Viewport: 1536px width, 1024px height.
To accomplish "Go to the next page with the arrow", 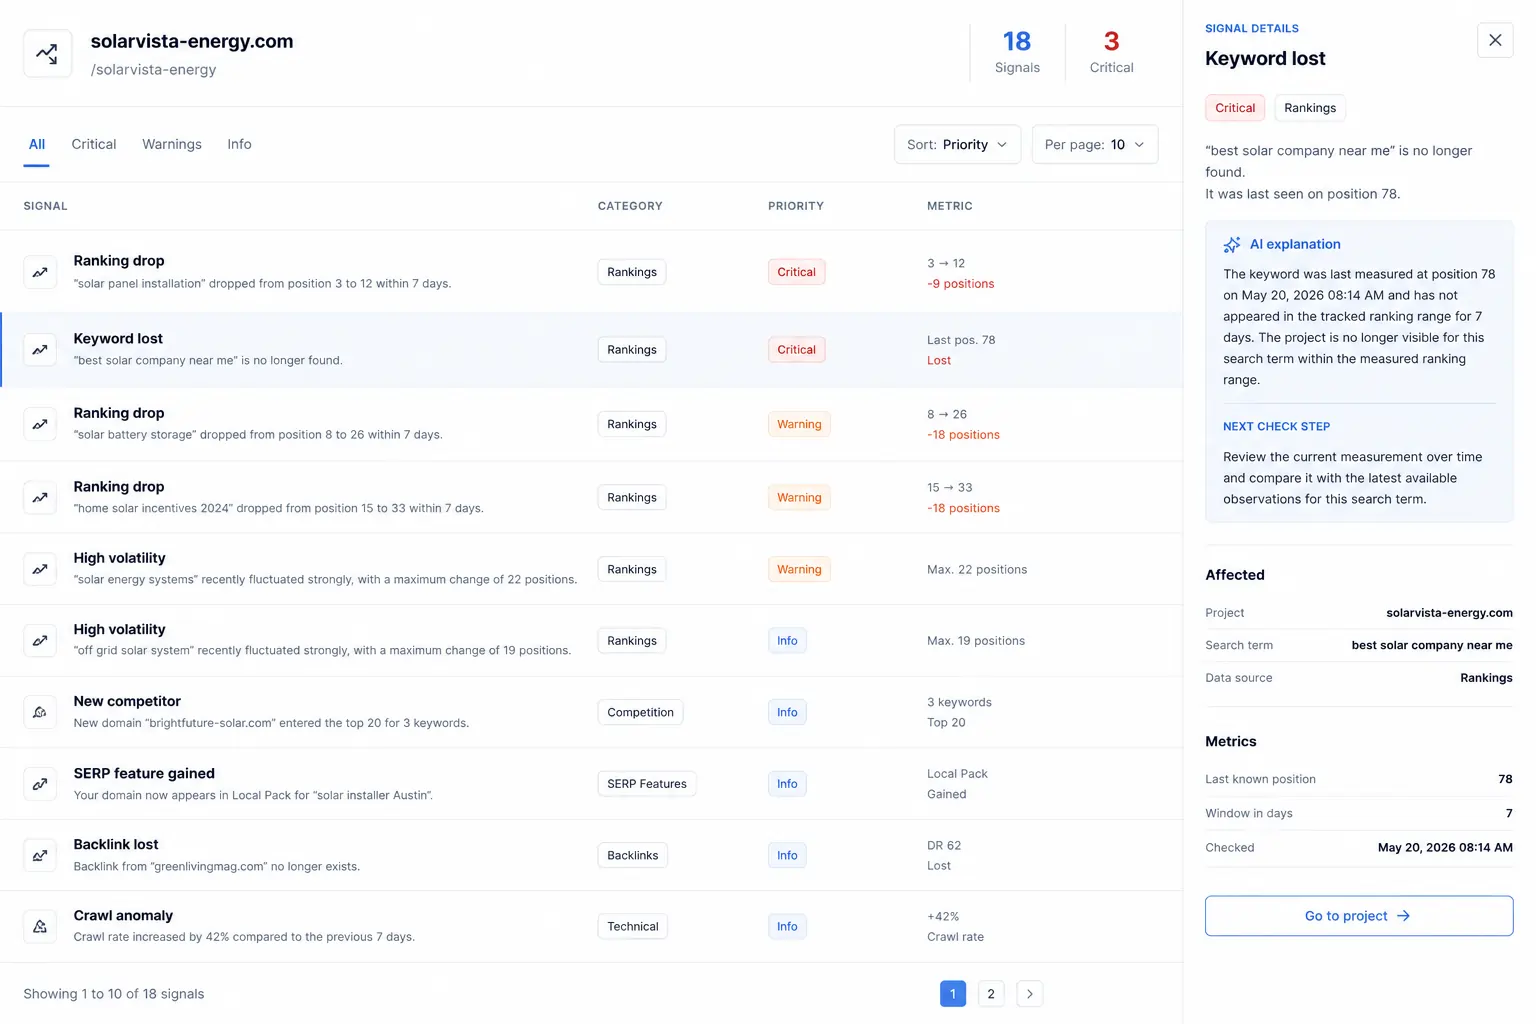I will [1029, 993].
